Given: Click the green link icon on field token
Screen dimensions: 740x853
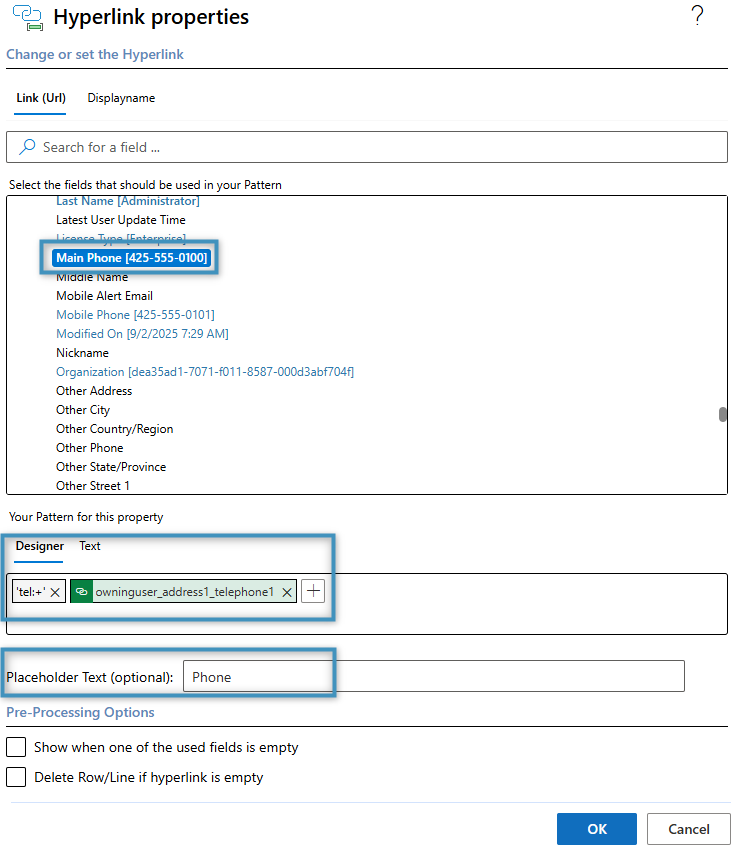Looking at the screenshot, I should (x=82, y=592).
